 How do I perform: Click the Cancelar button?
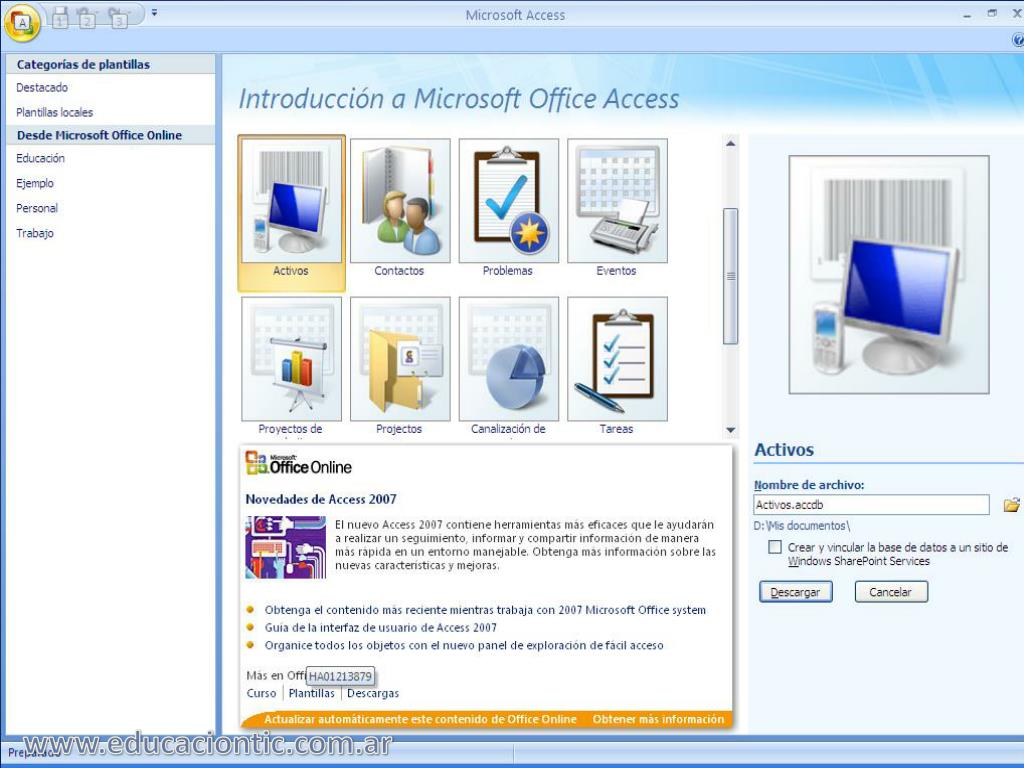click(891, 592)
